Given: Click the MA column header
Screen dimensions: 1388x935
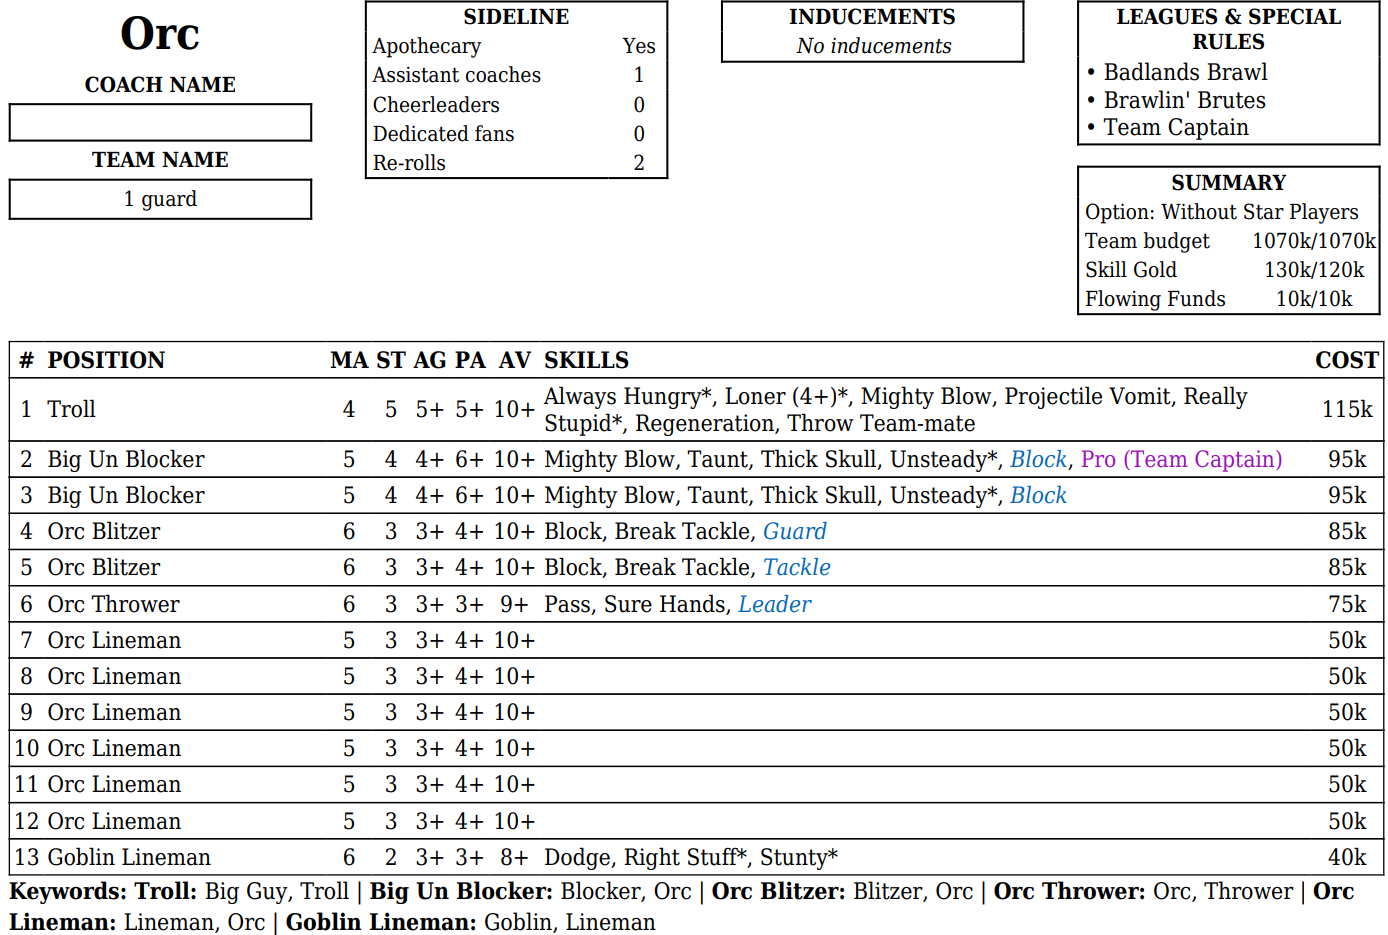Looking at the screenshot, I should (349, 360).
